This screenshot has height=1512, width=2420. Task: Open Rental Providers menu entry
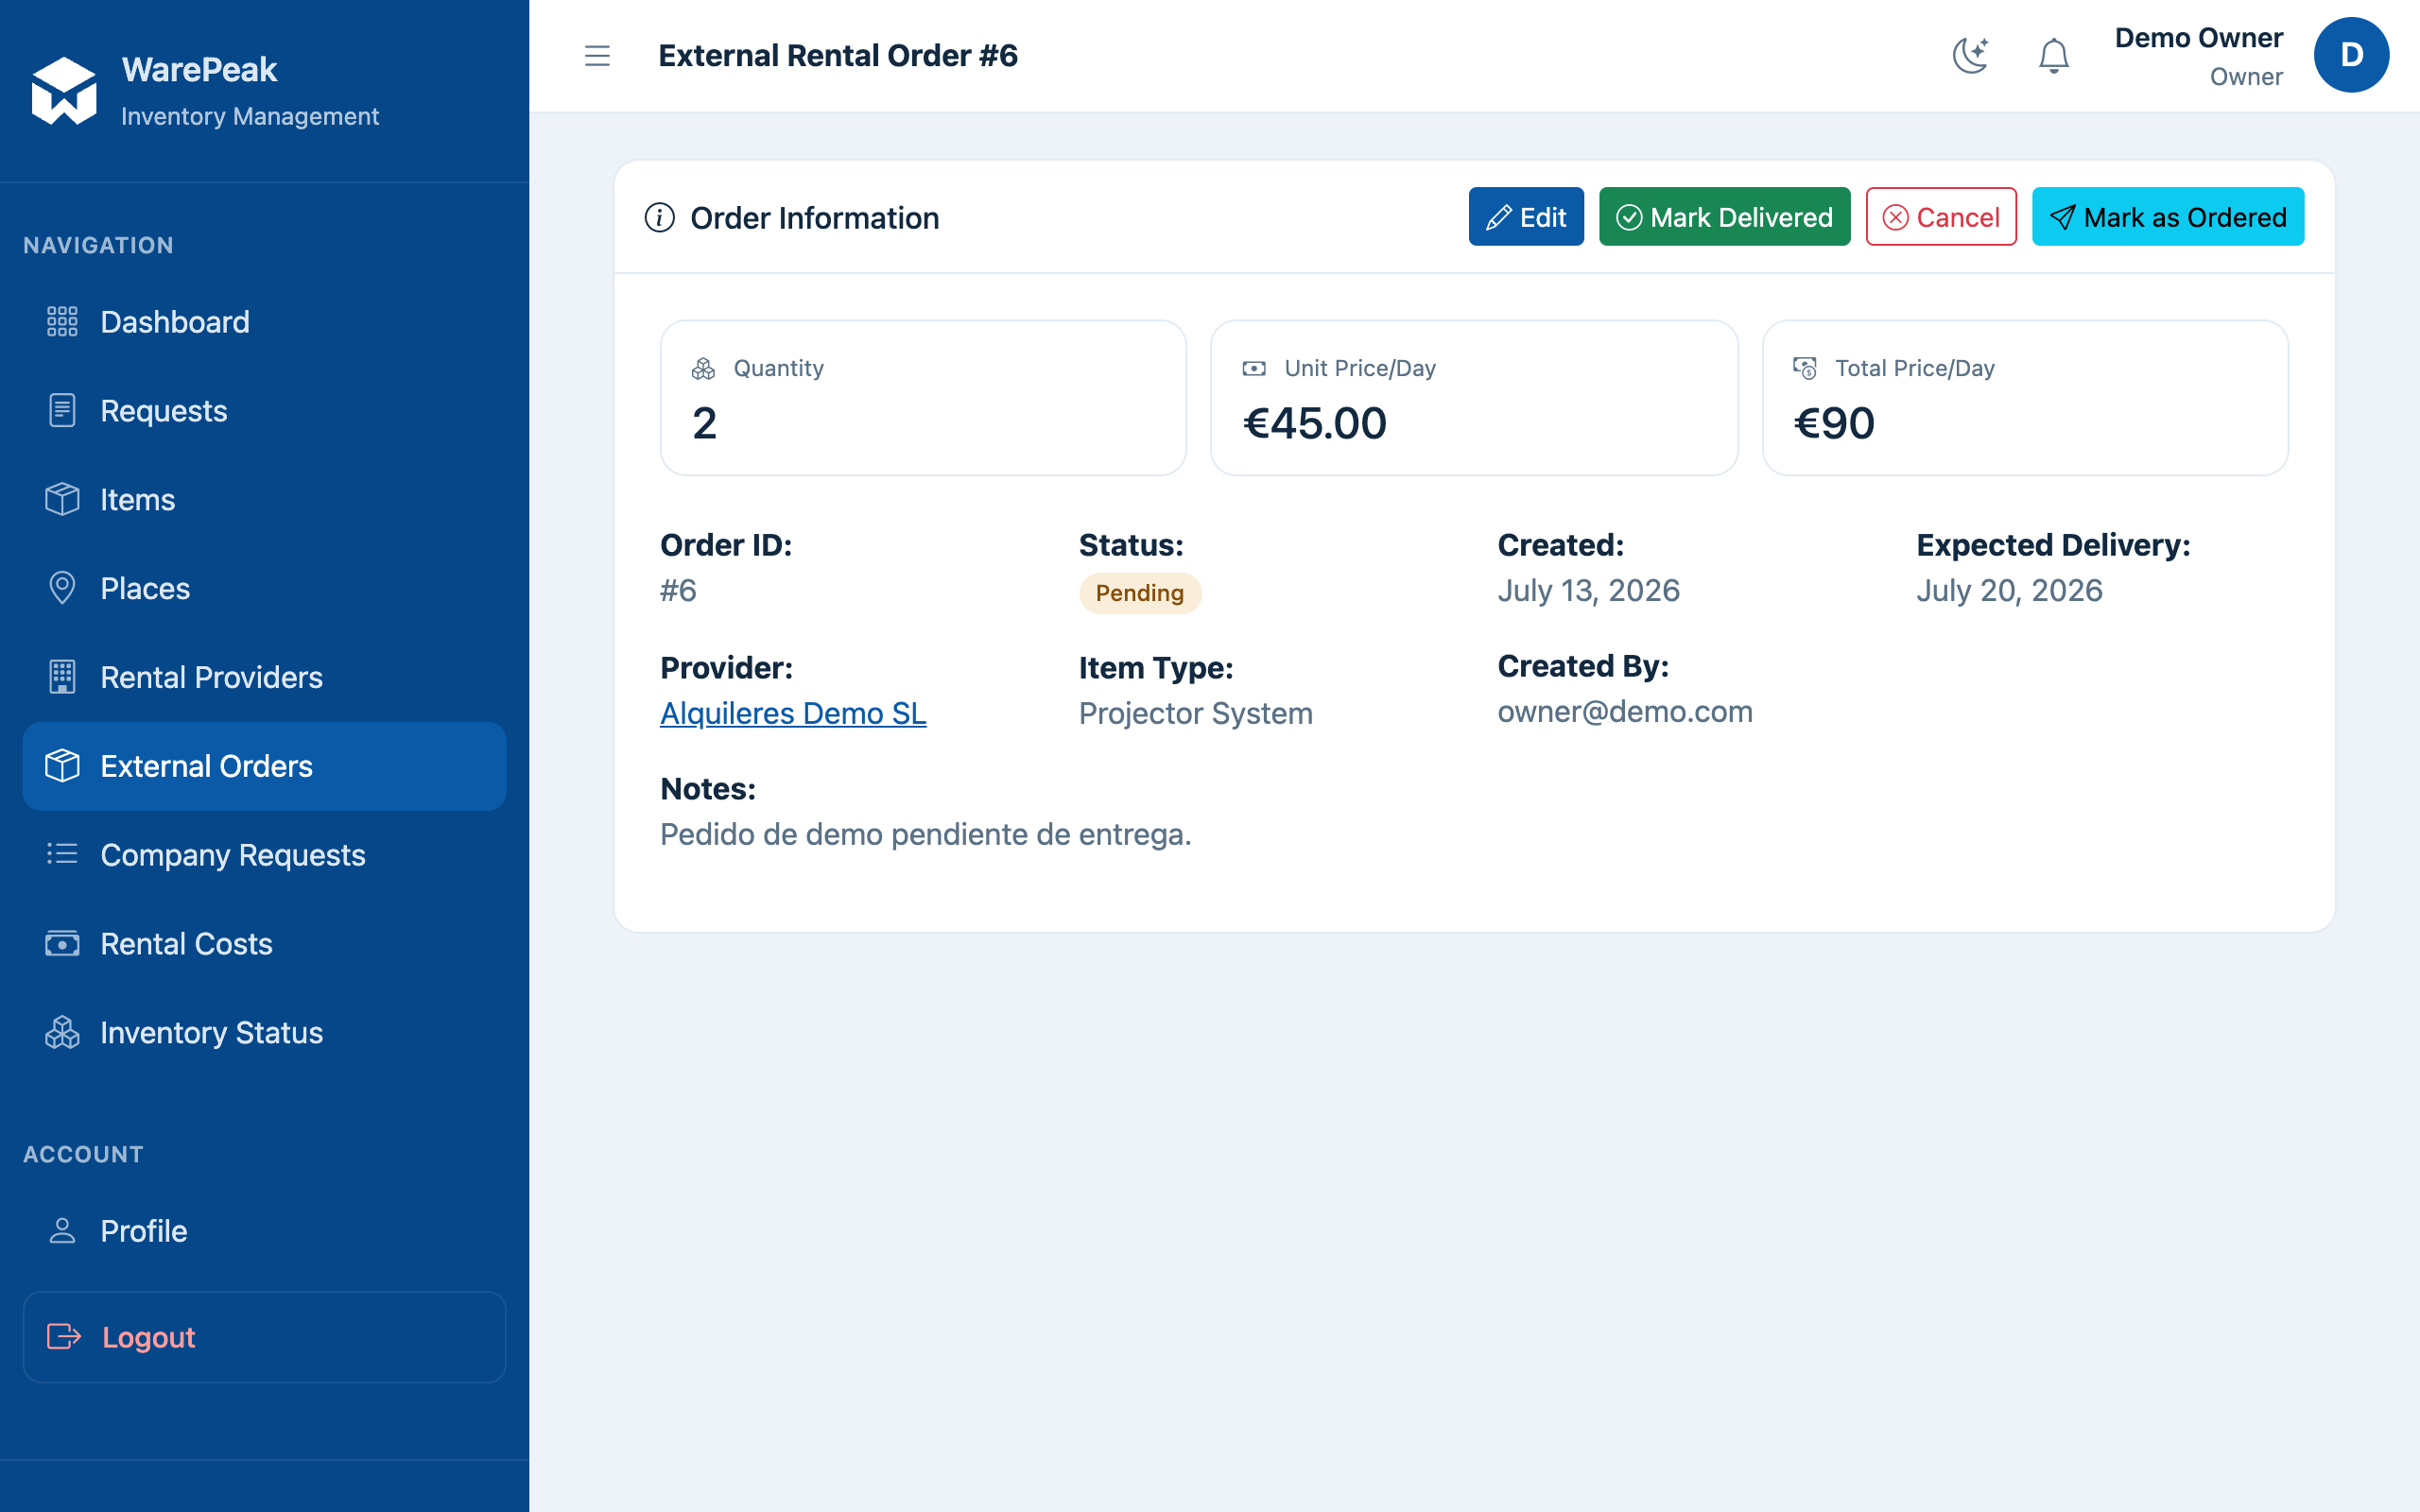(x=265, y=677)
